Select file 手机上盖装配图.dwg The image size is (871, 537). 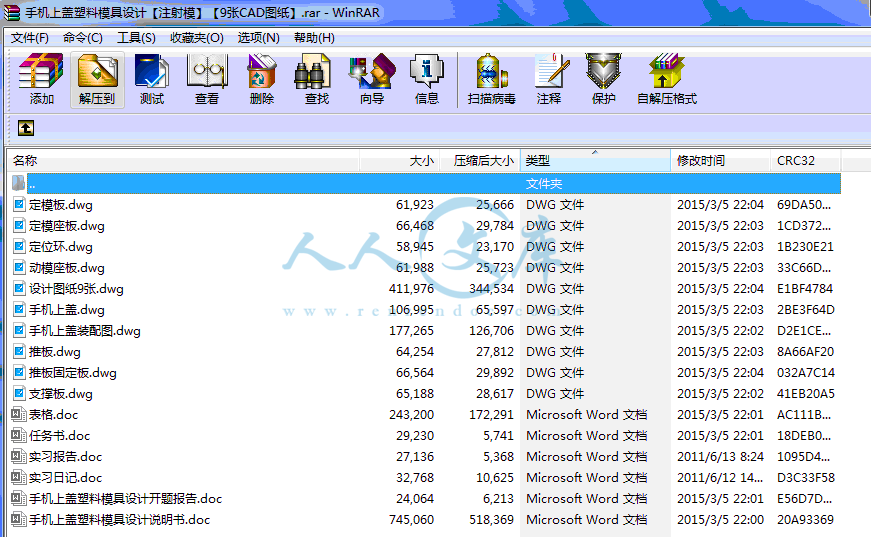[84, 331]
